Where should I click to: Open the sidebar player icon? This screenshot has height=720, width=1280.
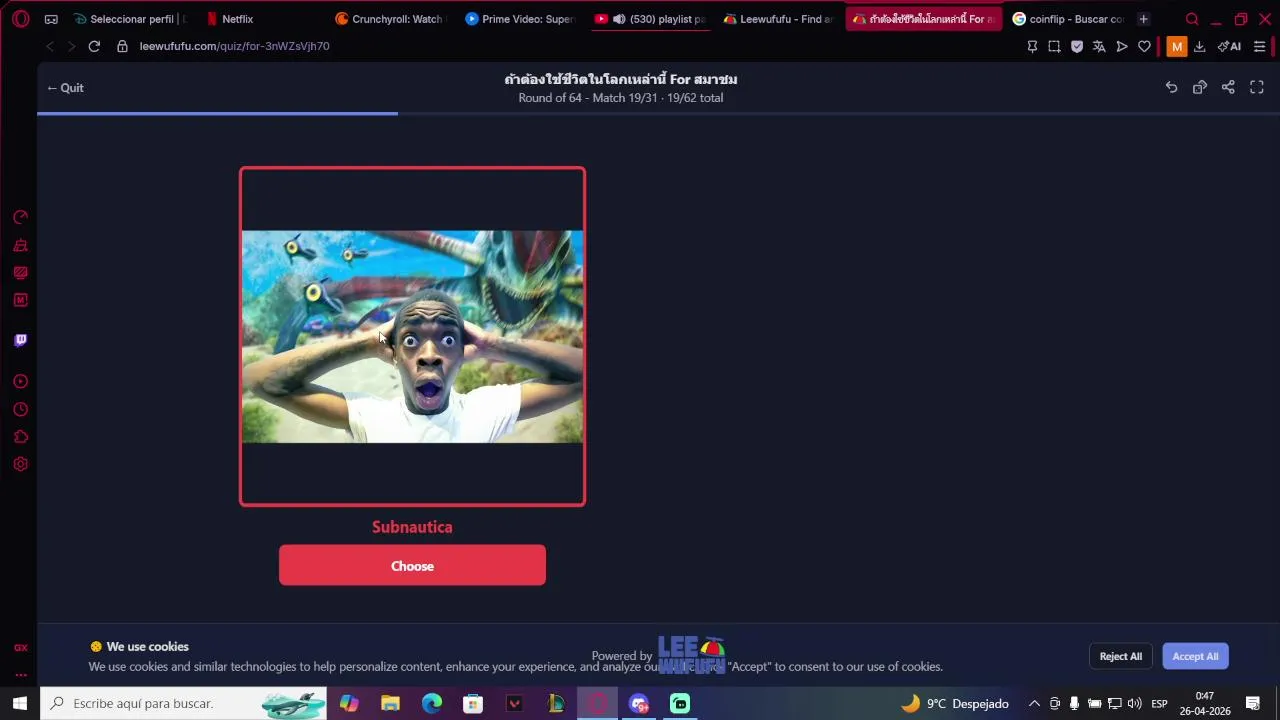[20, 381]
